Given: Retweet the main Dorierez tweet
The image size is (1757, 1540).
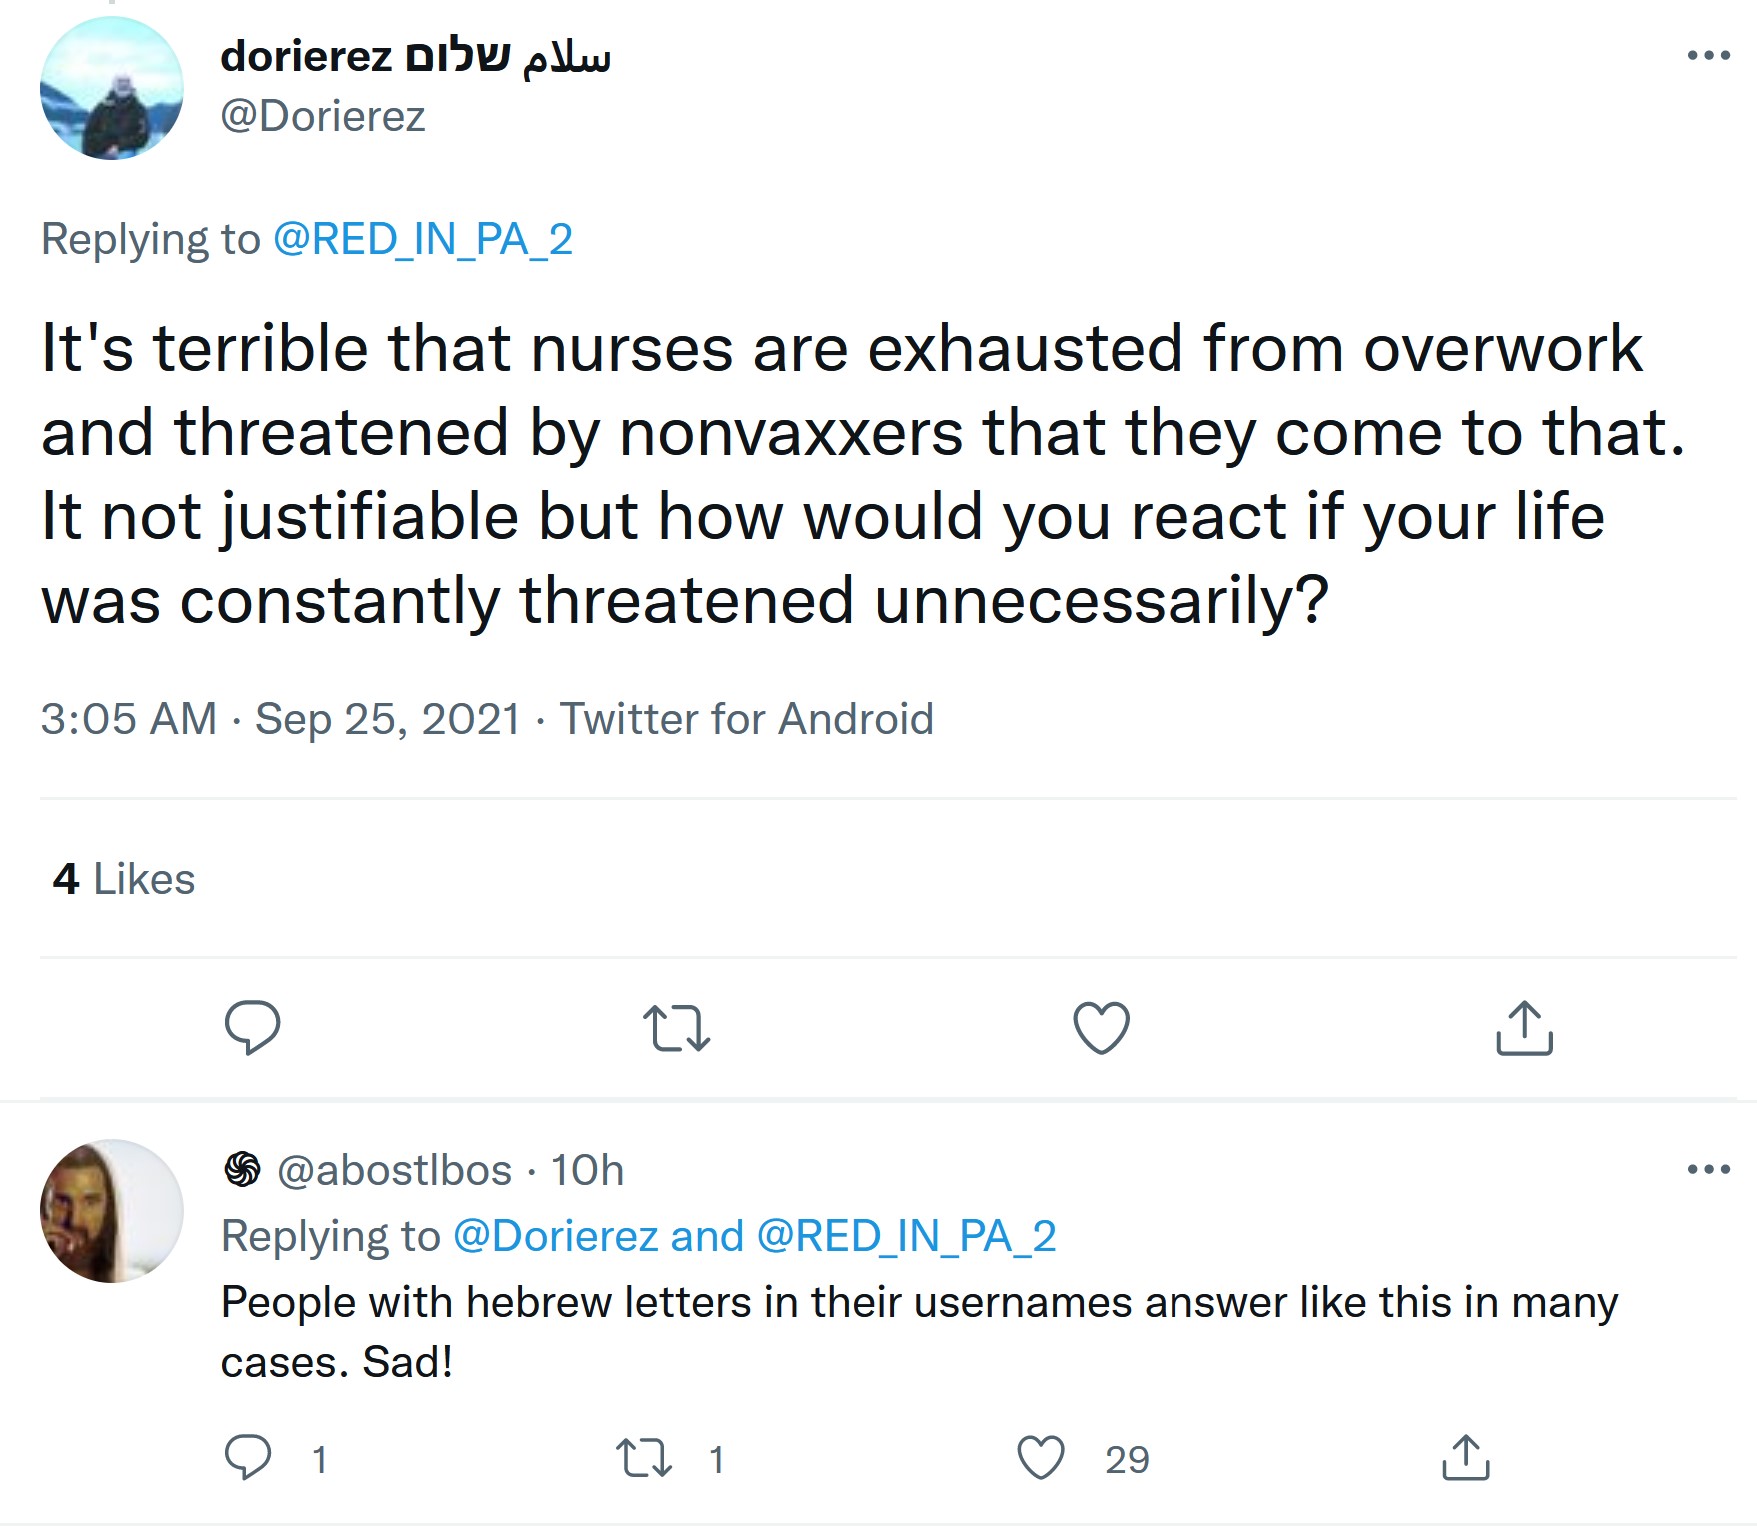Looking at the screenshot, I should (x=676, y=1028).
